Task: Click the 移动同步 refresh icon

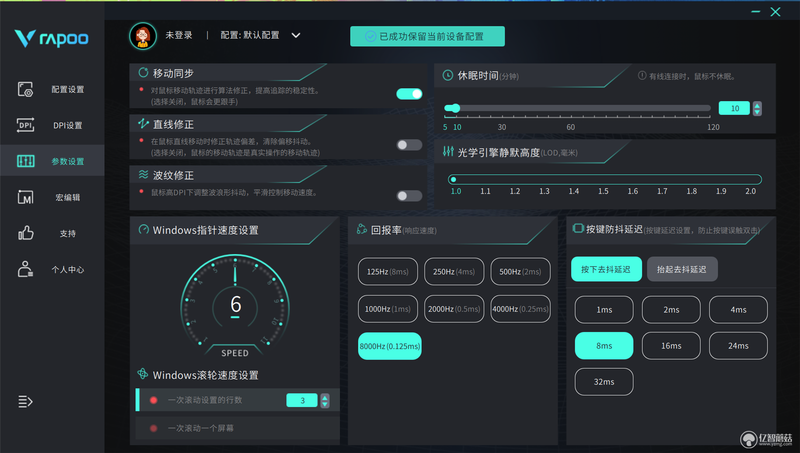Action: 143,73
